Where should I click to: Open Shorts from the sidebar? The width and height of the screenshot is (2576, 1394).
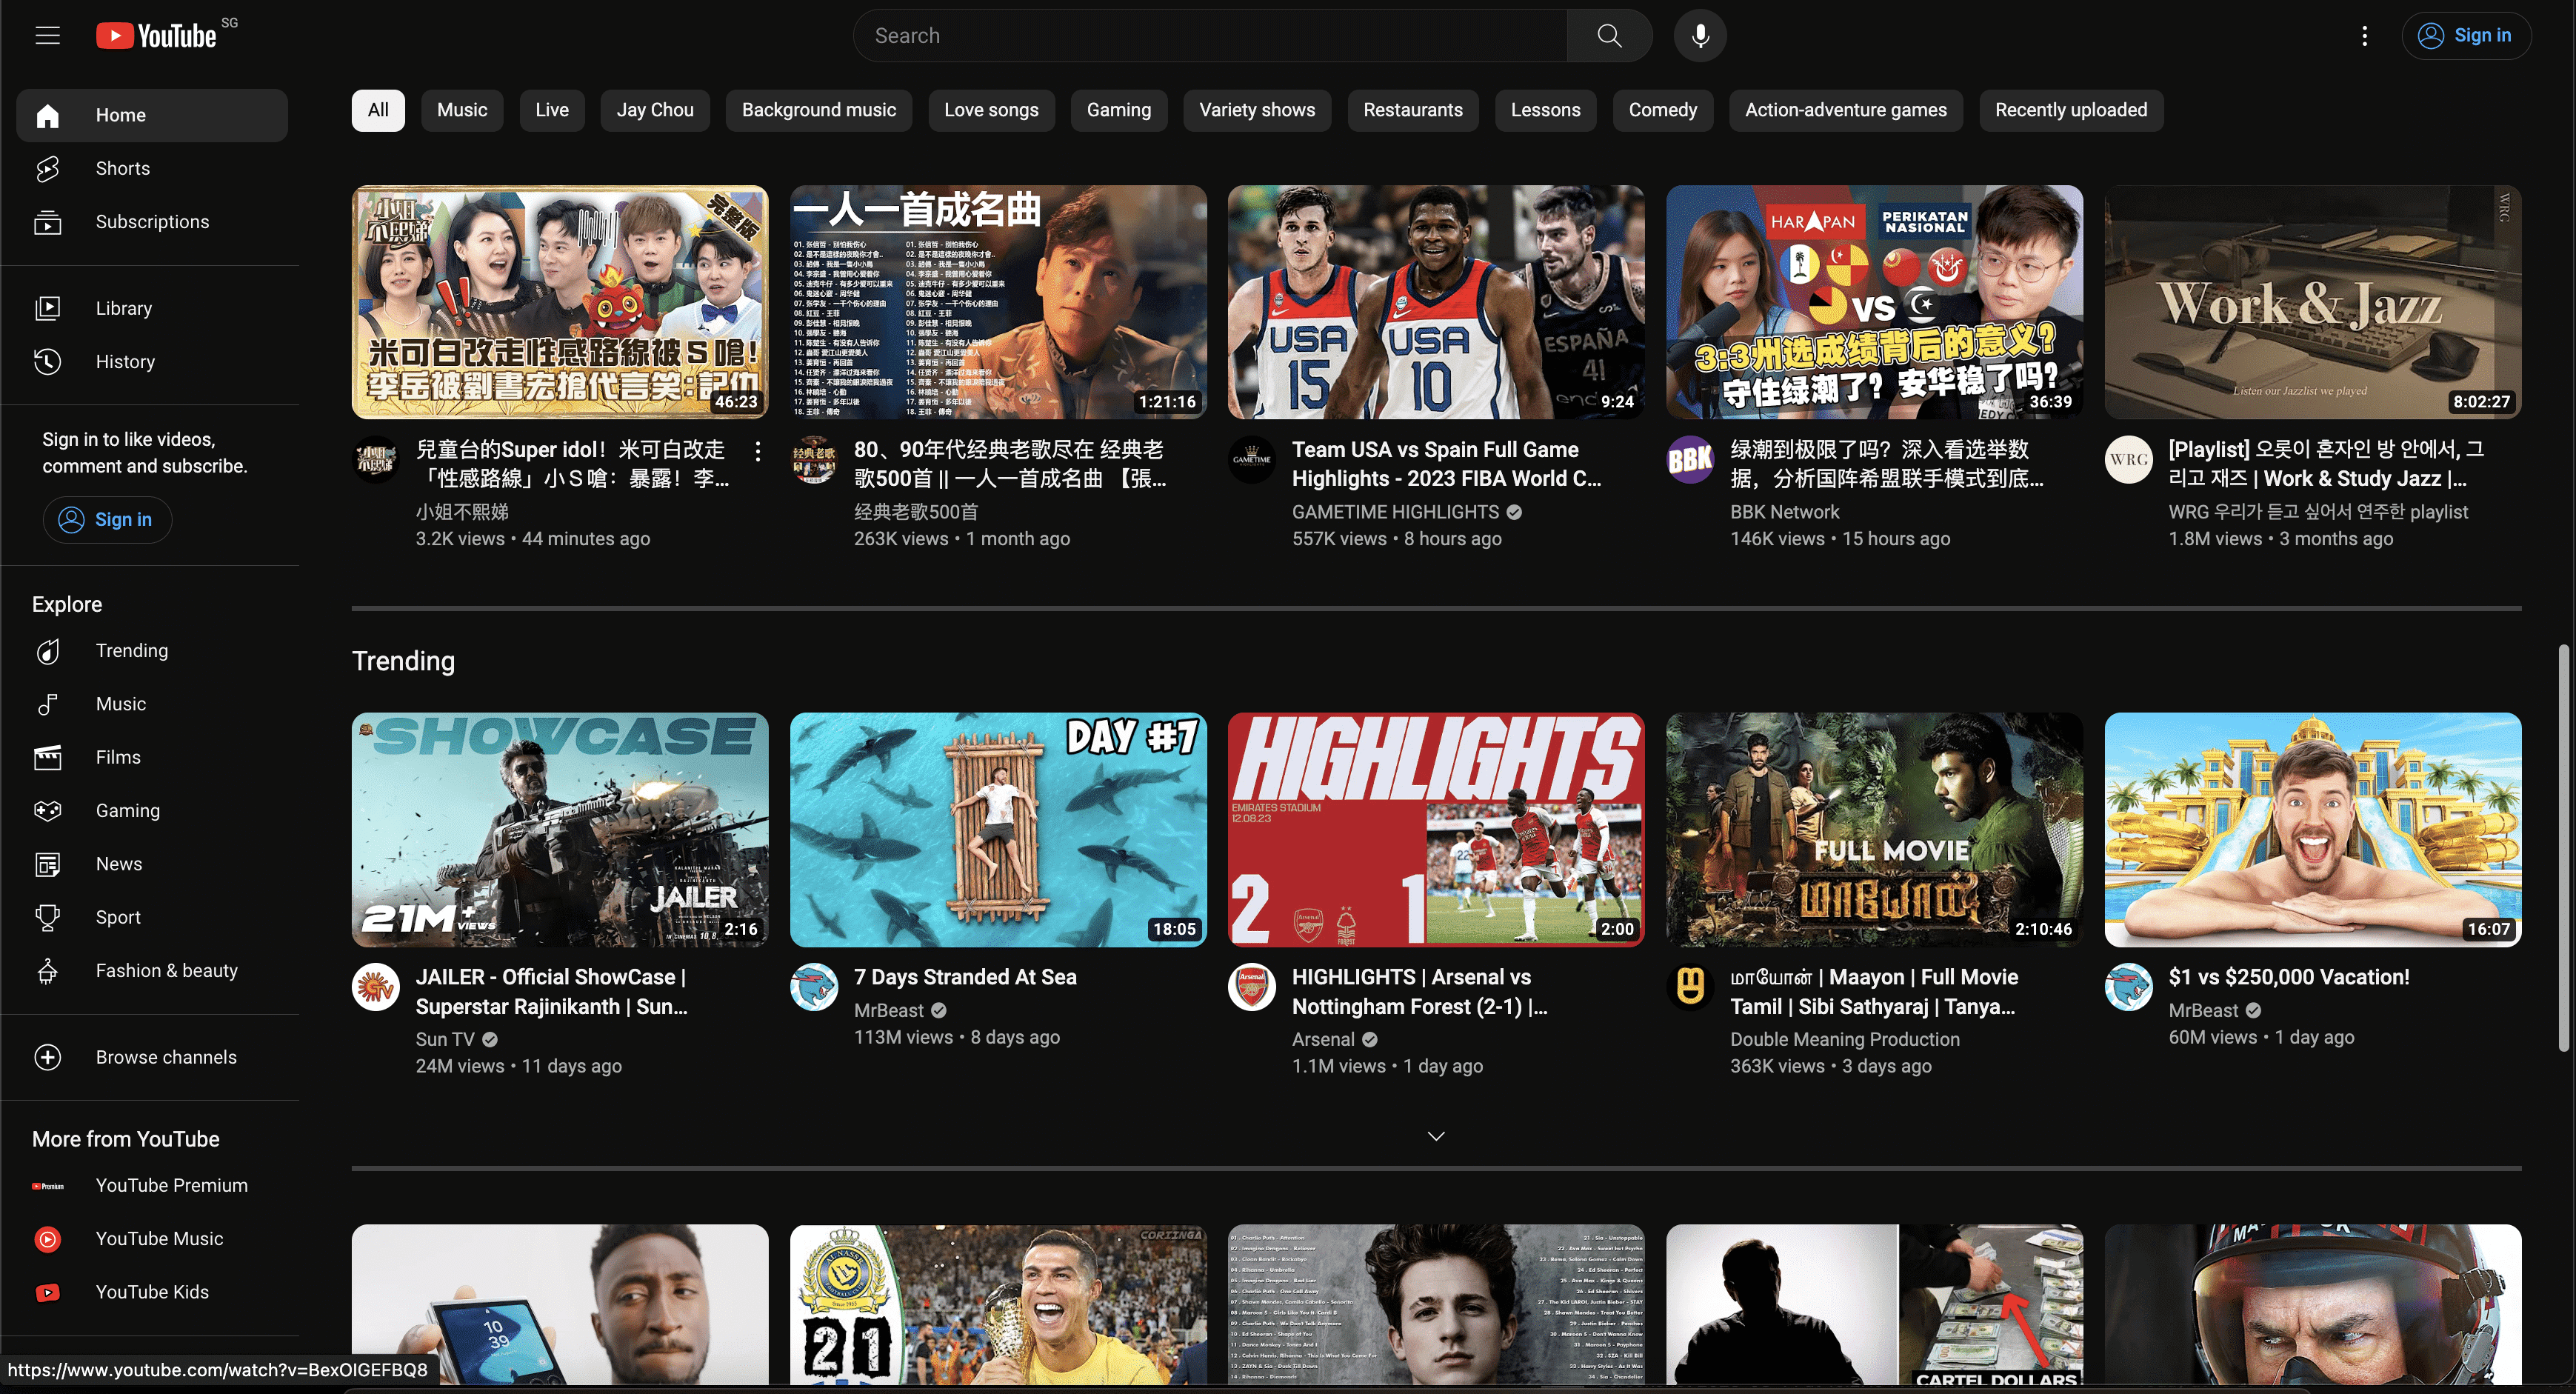pos(152,168)
